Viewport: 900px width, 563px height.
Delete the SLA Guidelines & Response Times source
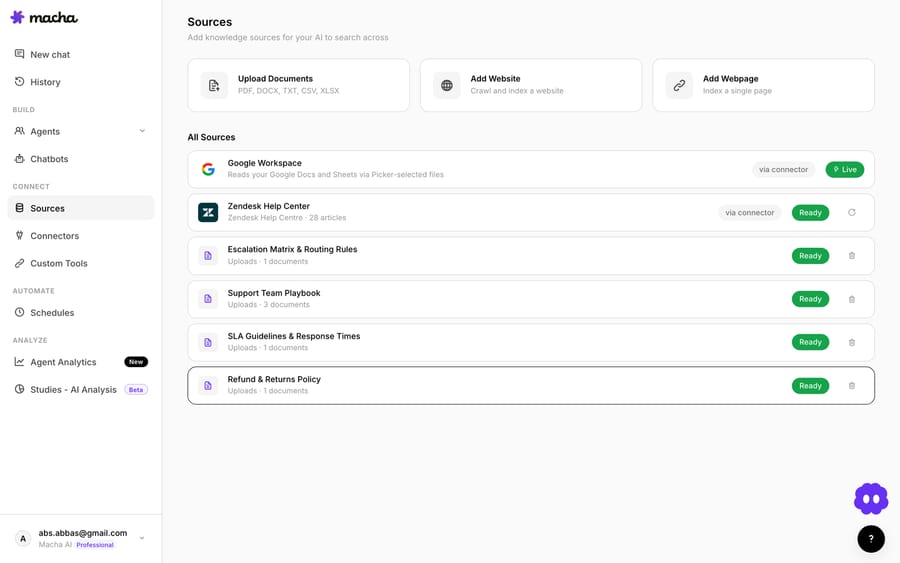852,342
